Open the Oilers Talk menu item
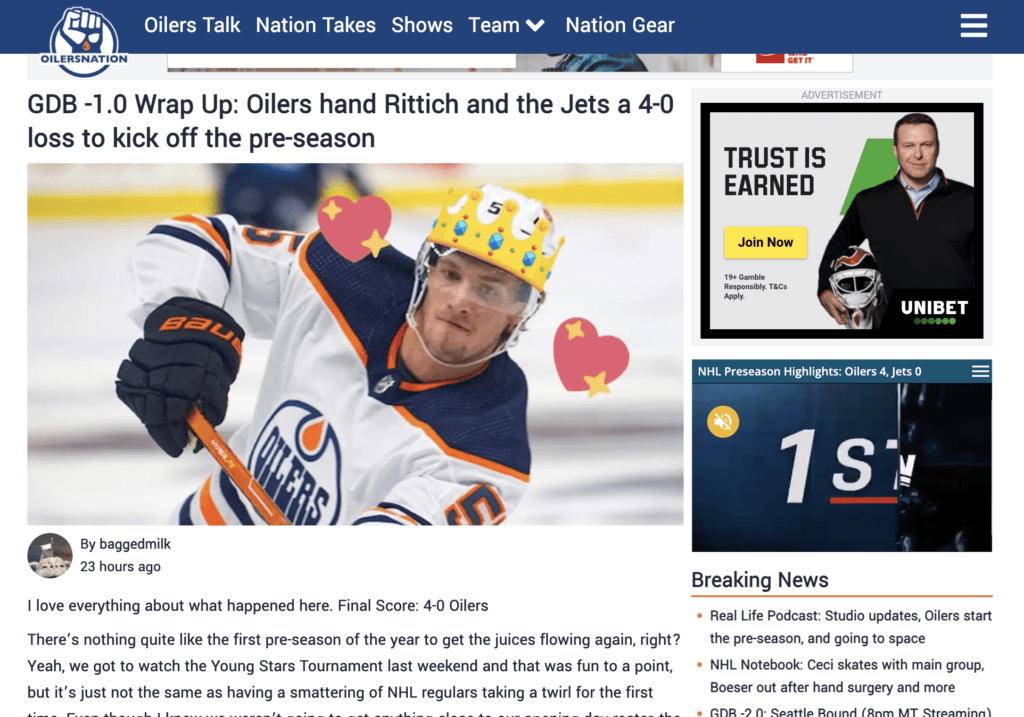The image size is (1024, 717). pos(192,25)
